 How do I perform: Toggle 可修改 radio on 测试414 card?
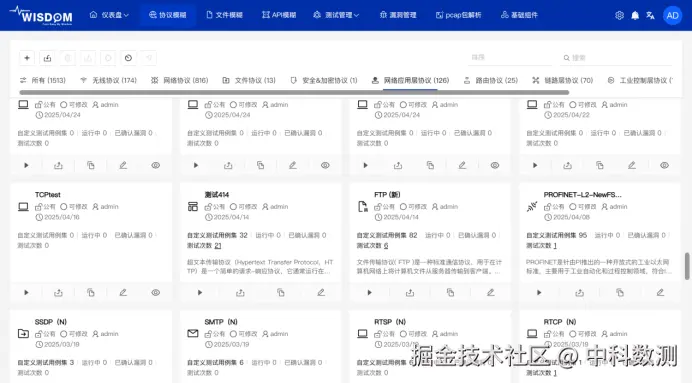click(233, 207)
